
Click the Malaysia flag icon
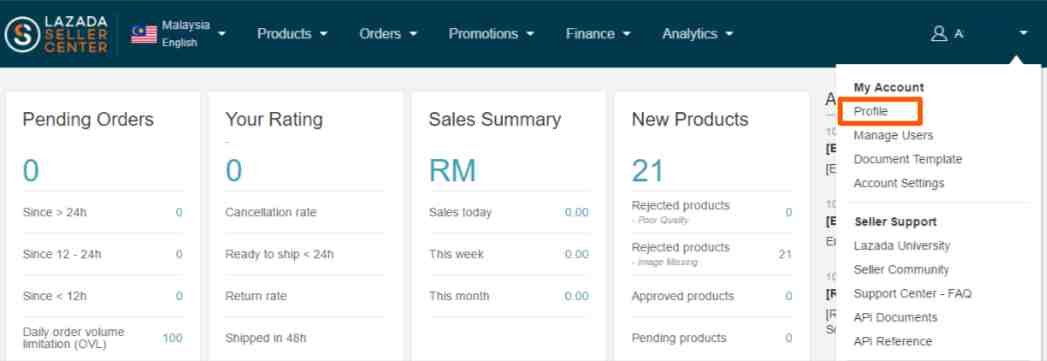point(144,34)
